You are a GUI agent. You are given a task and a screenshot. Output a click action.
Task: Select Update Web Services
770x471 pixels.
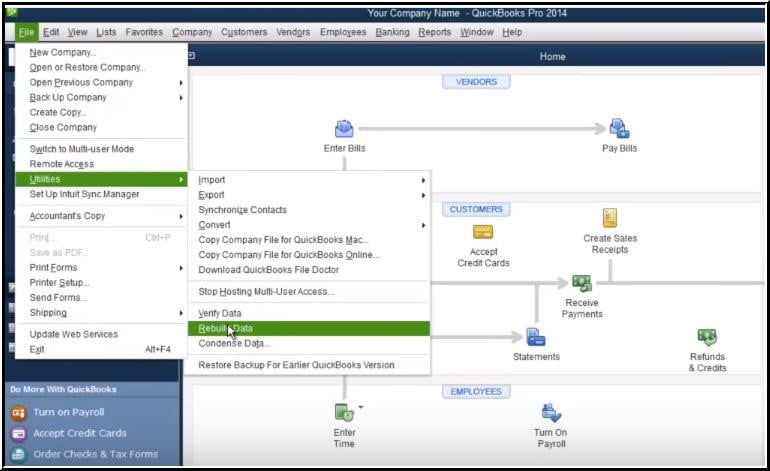(x=101, y=334)
